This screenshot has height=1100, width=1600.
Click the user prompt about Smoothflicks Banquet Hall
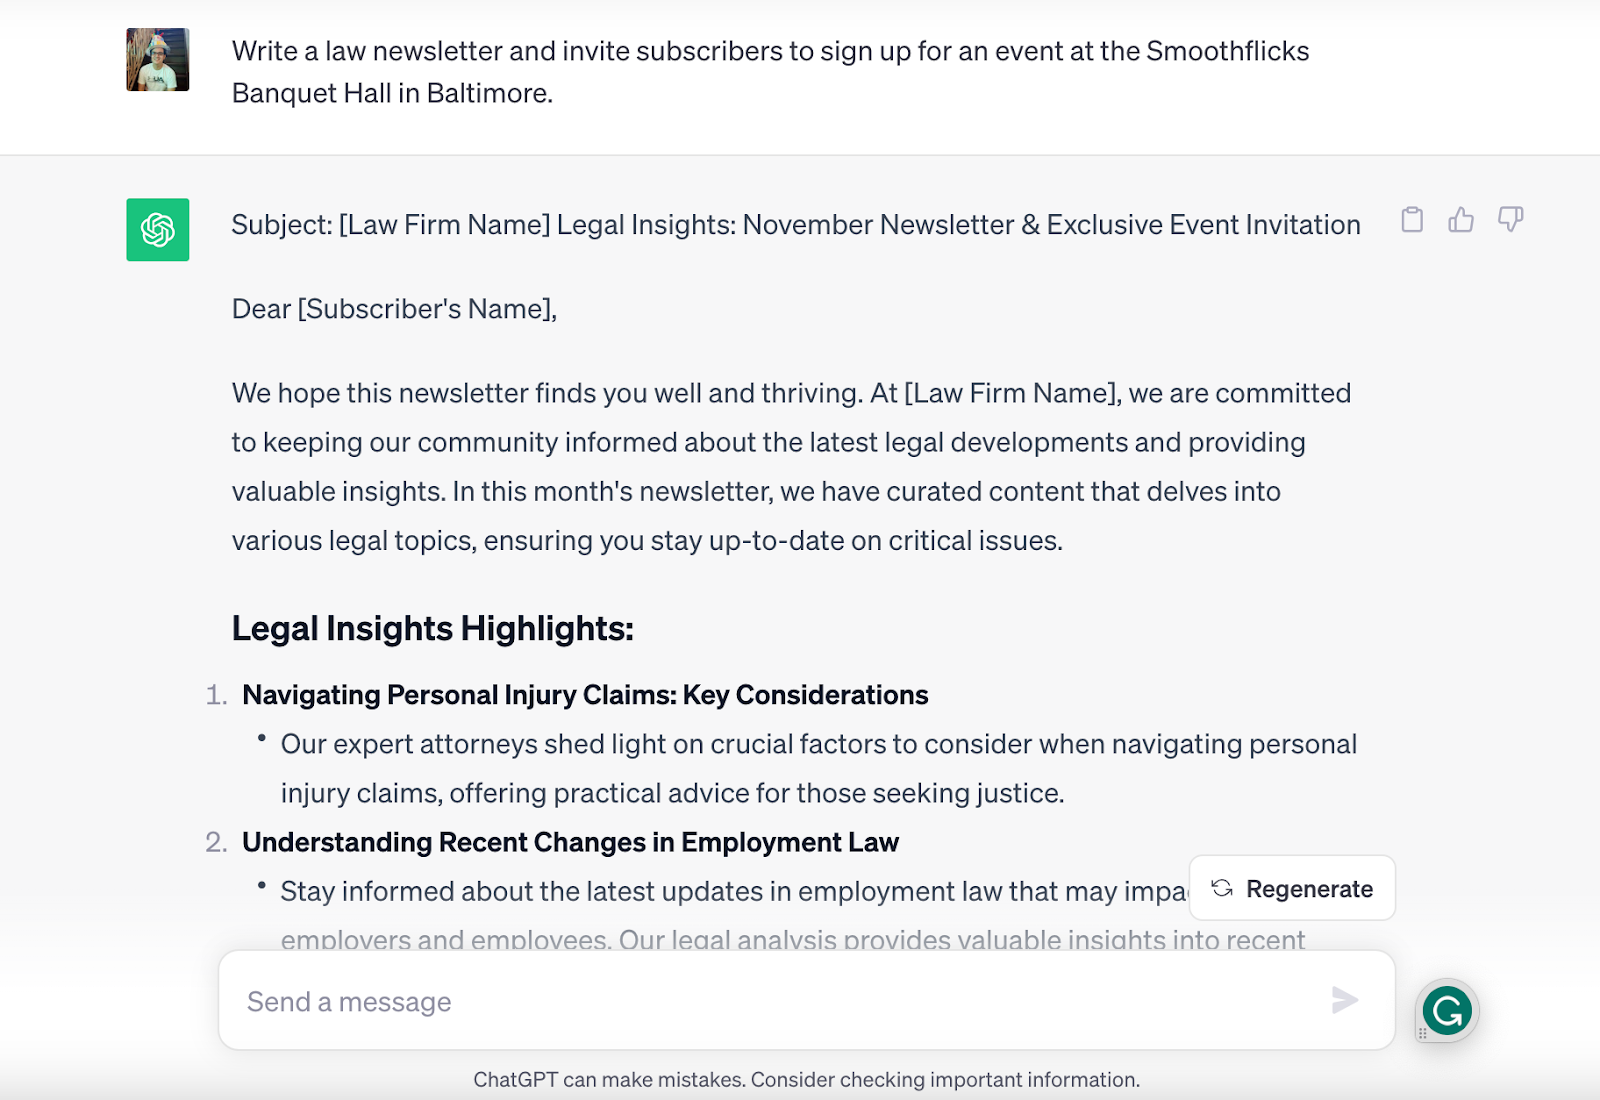[x=770, y=72]
